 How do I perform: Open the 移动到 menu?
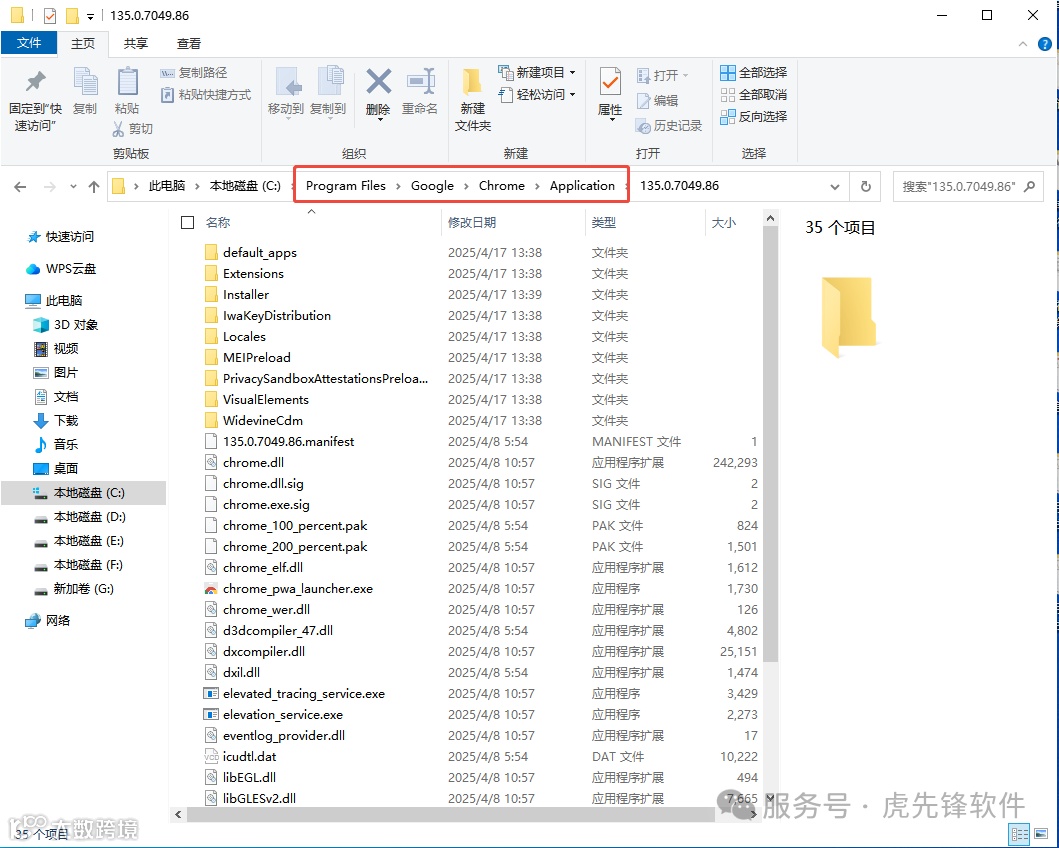[286, 92]
